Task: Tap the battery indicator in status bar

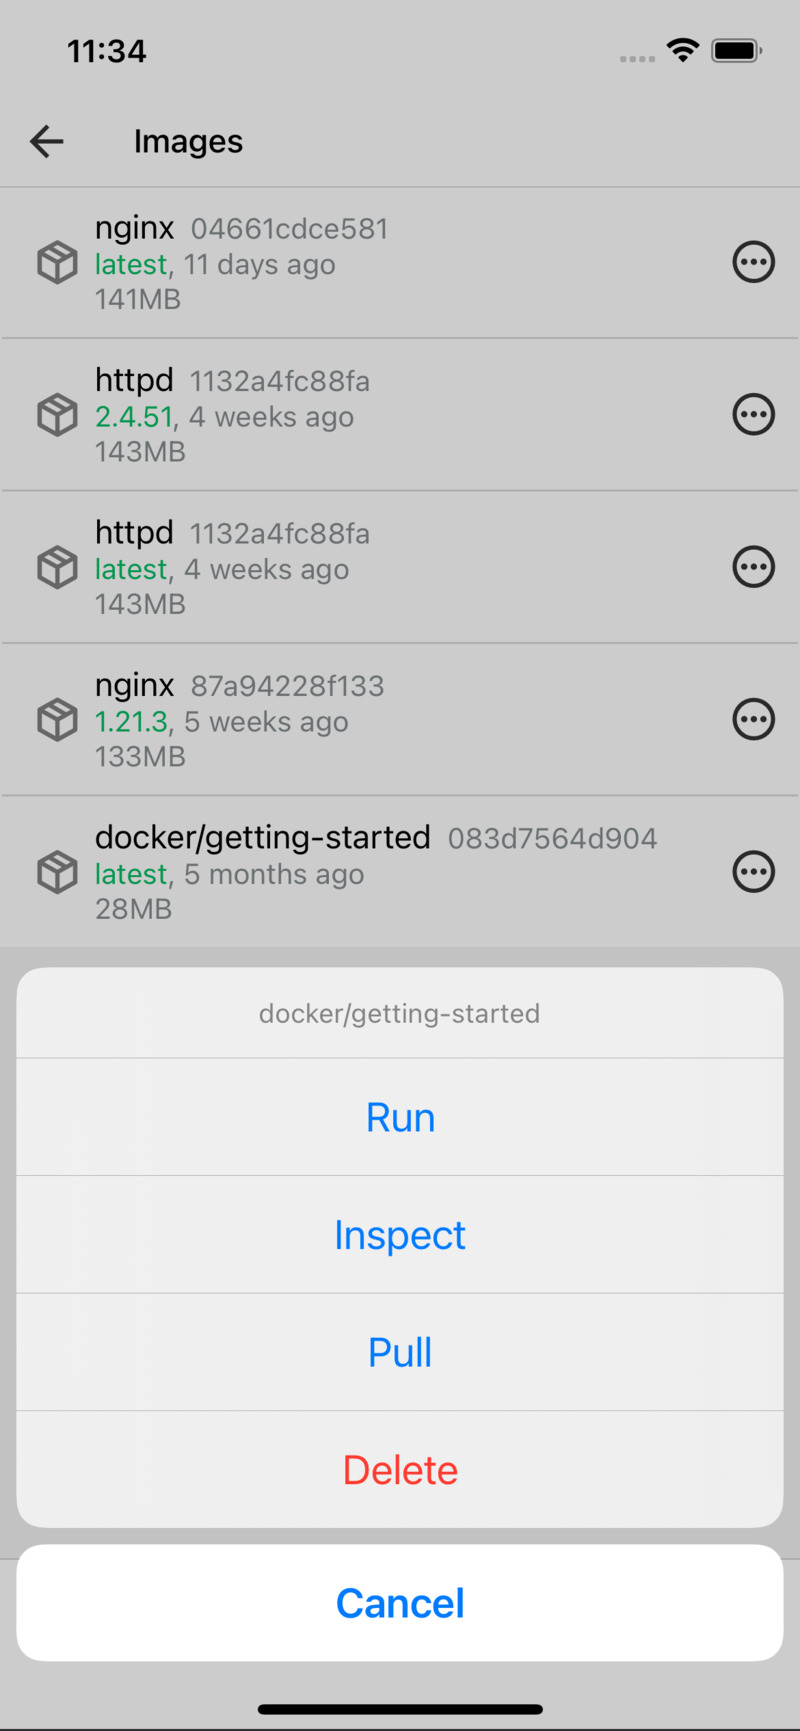Action: pos(737,50)
